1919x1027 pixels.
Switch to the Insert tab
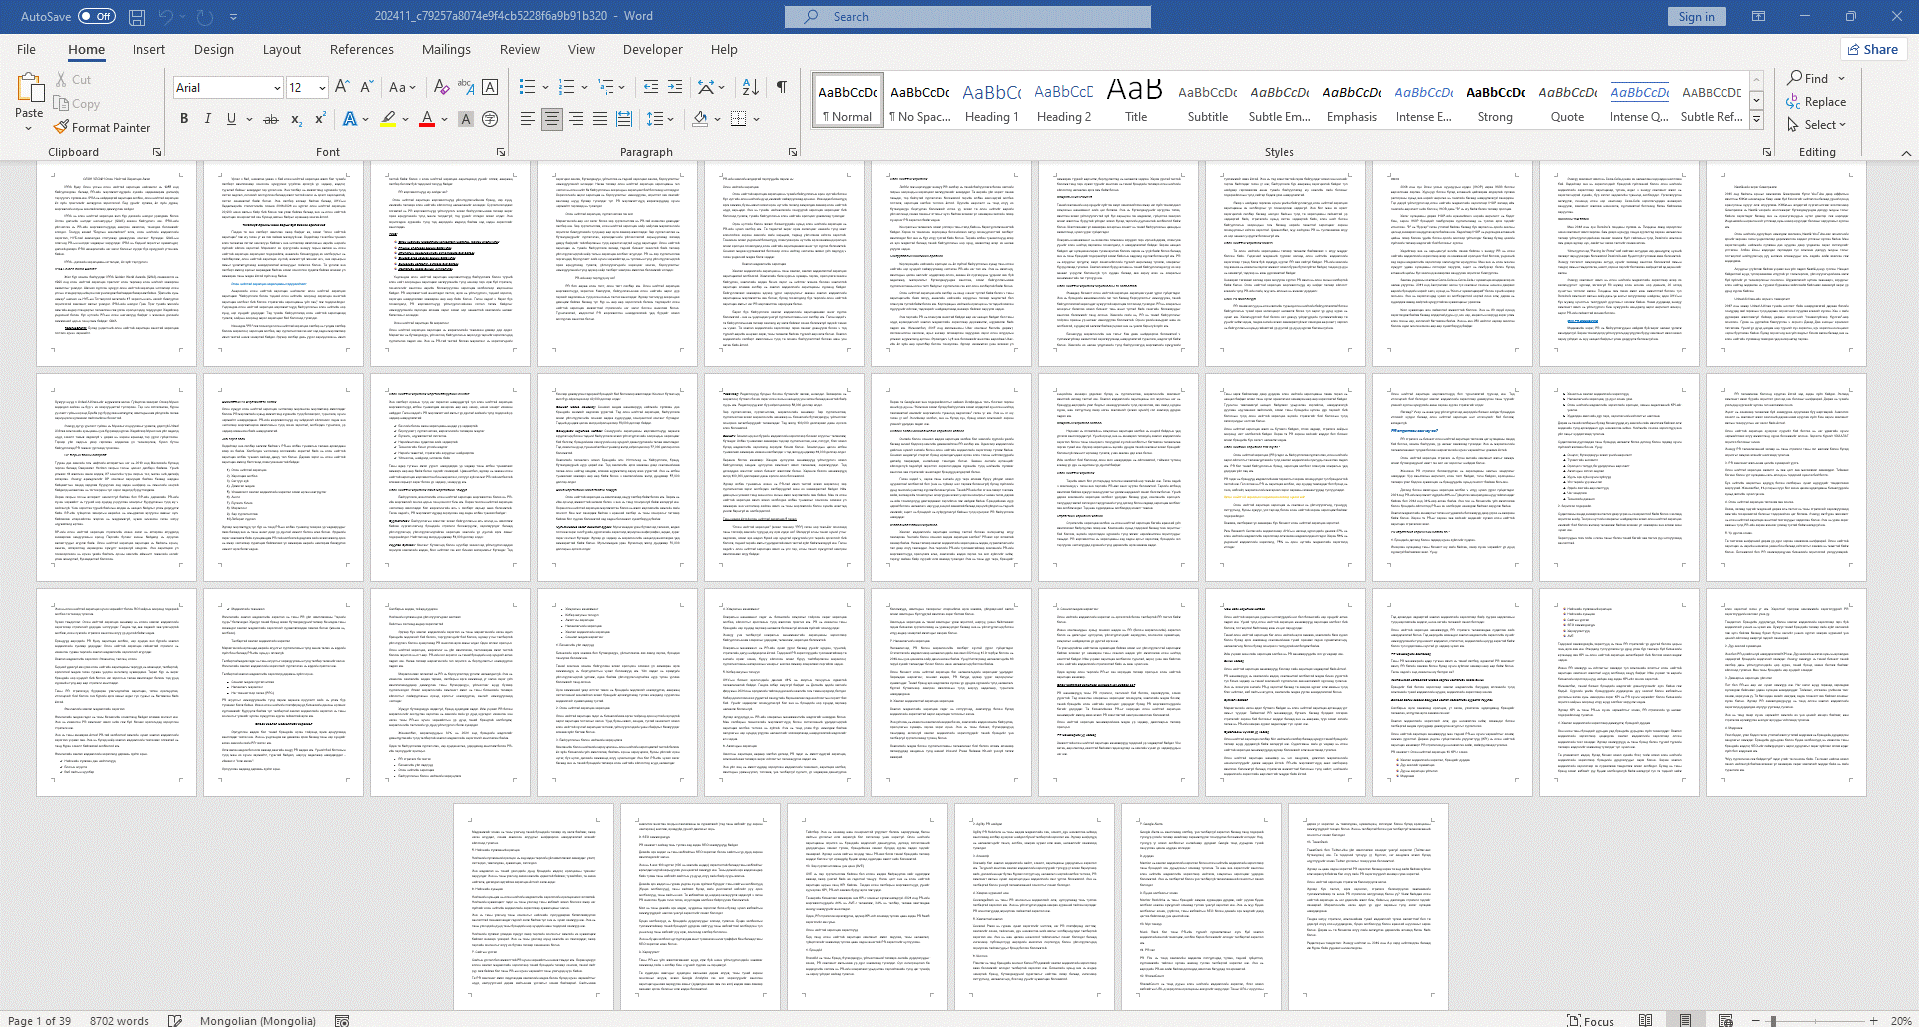coord(149,49)
